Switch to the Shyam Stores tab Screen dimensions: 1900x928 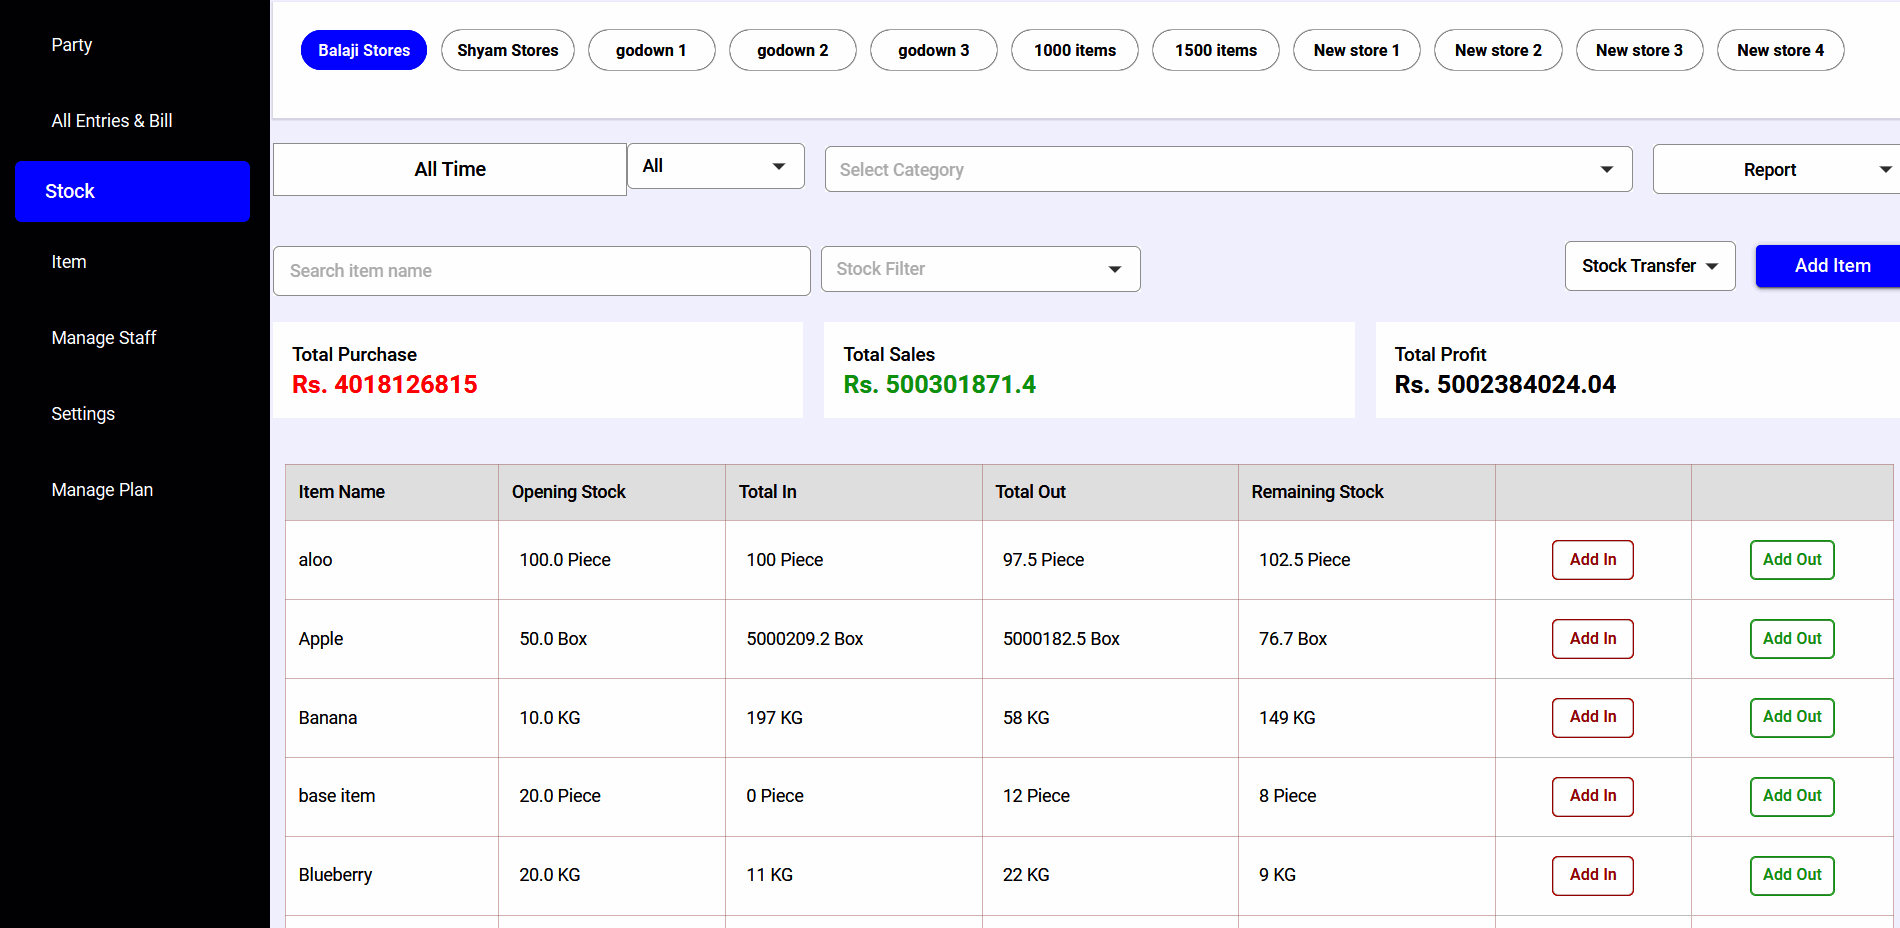coord(507,50)
